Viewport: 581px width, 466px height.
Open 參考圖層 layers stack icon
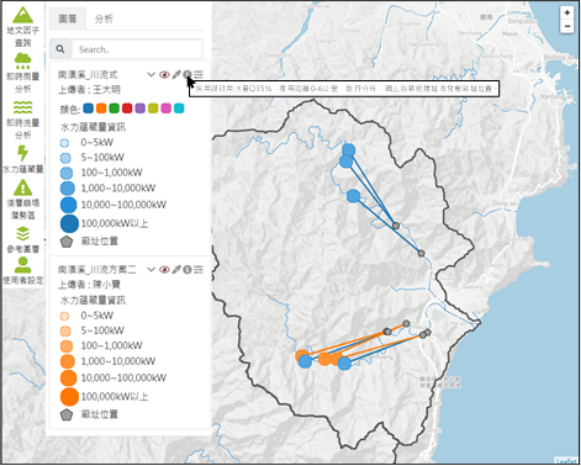23,234
